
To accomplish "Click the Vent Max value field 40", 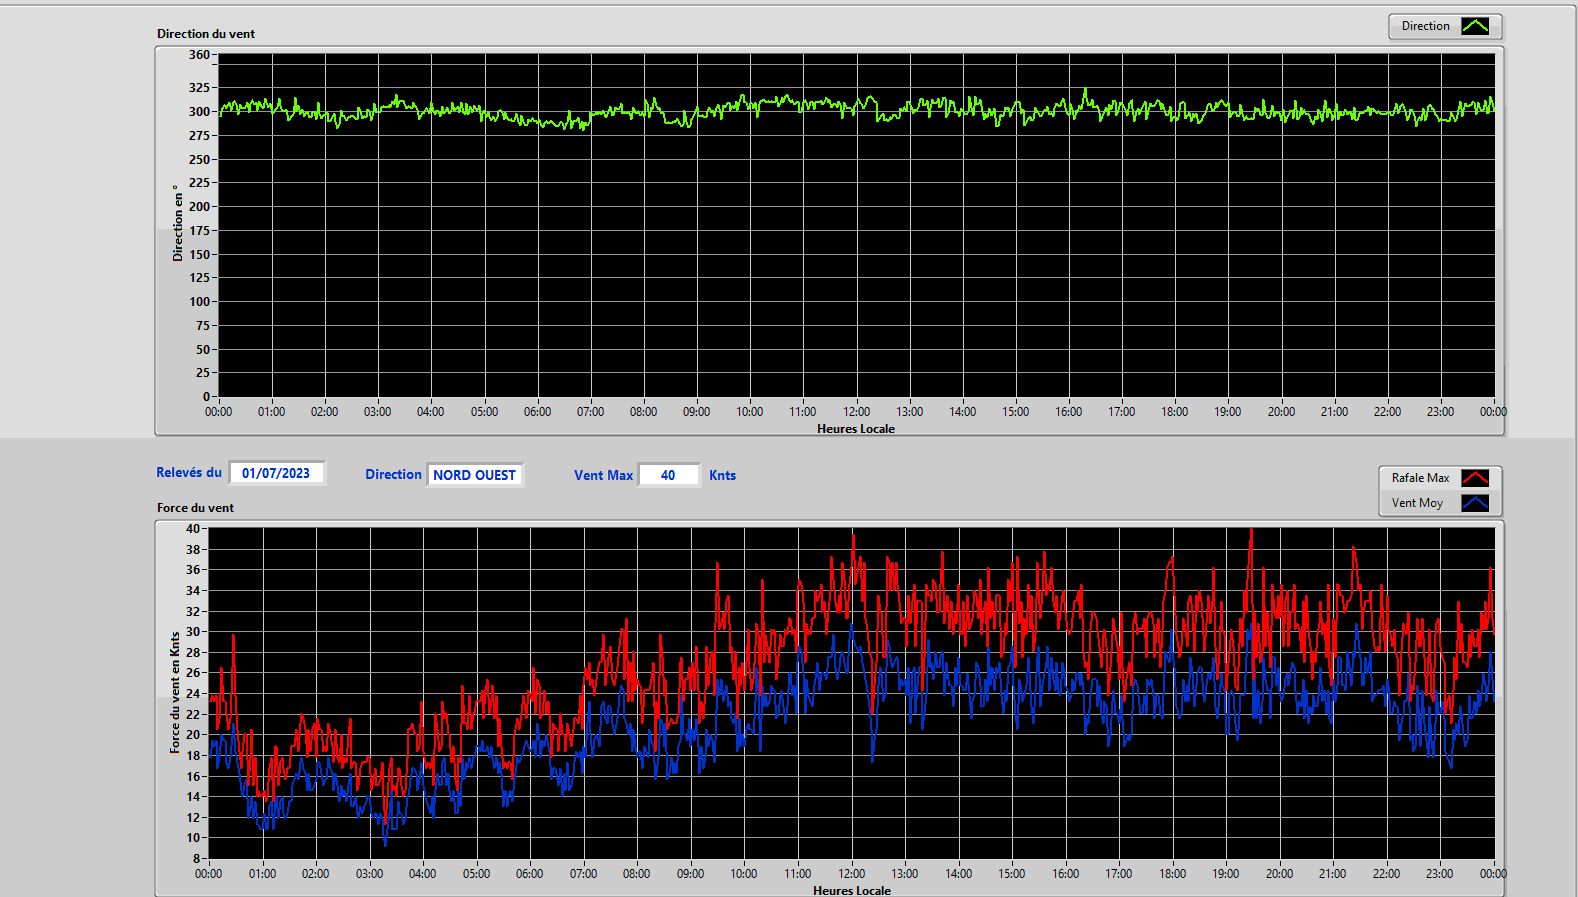I will click(x=668, y=475).
